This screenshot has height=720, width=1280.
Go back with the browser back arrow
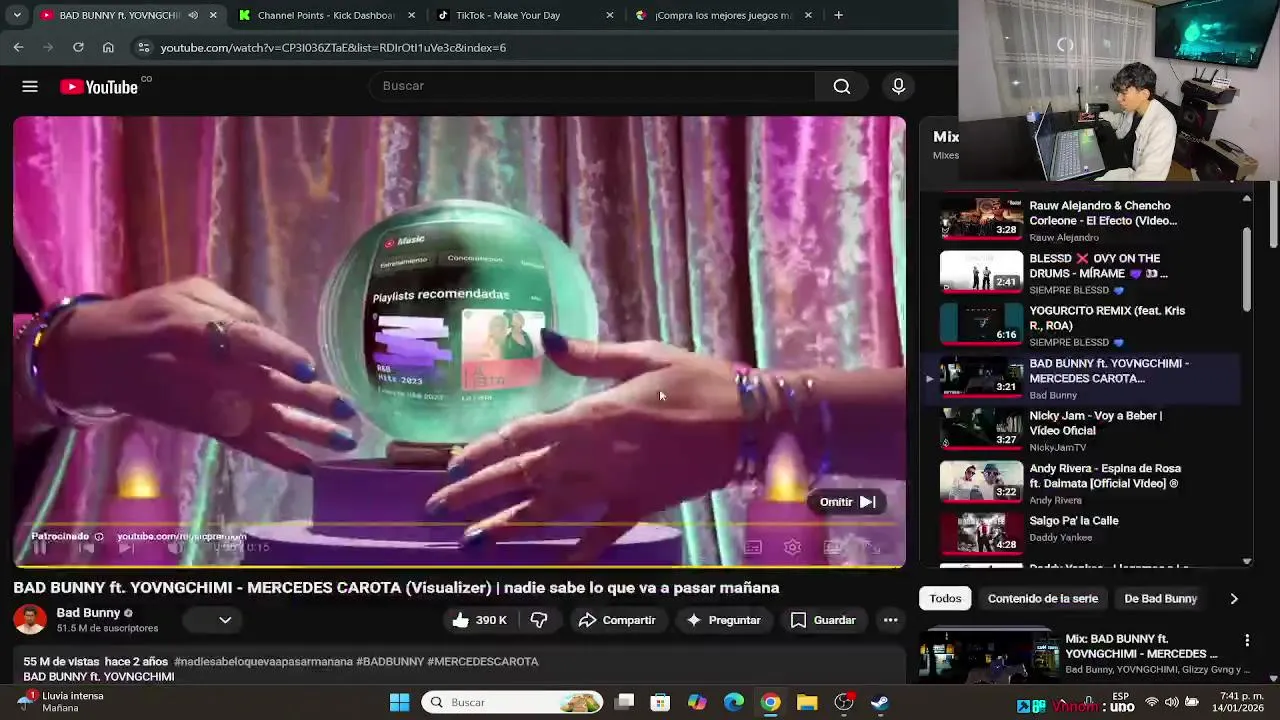tap(18, 47)
